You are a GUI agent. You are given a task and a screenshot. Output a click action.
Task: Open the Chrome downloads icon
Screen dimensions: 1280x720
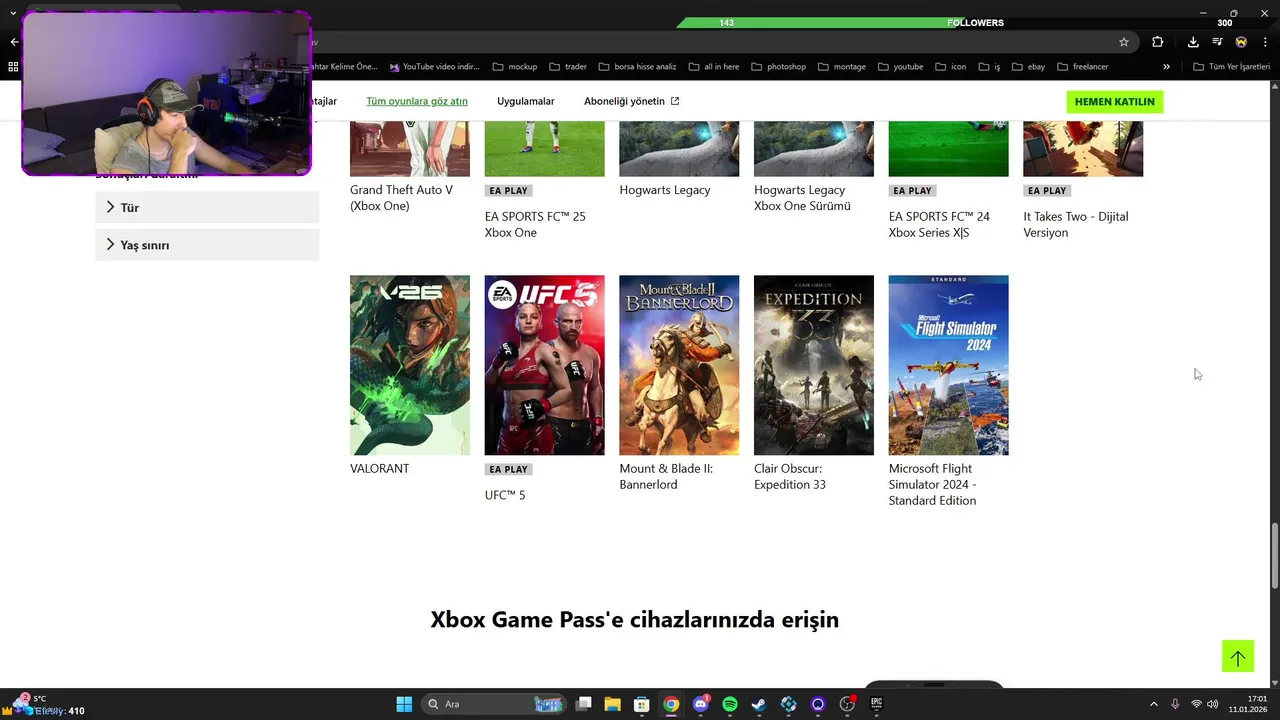coord(1193,42)
